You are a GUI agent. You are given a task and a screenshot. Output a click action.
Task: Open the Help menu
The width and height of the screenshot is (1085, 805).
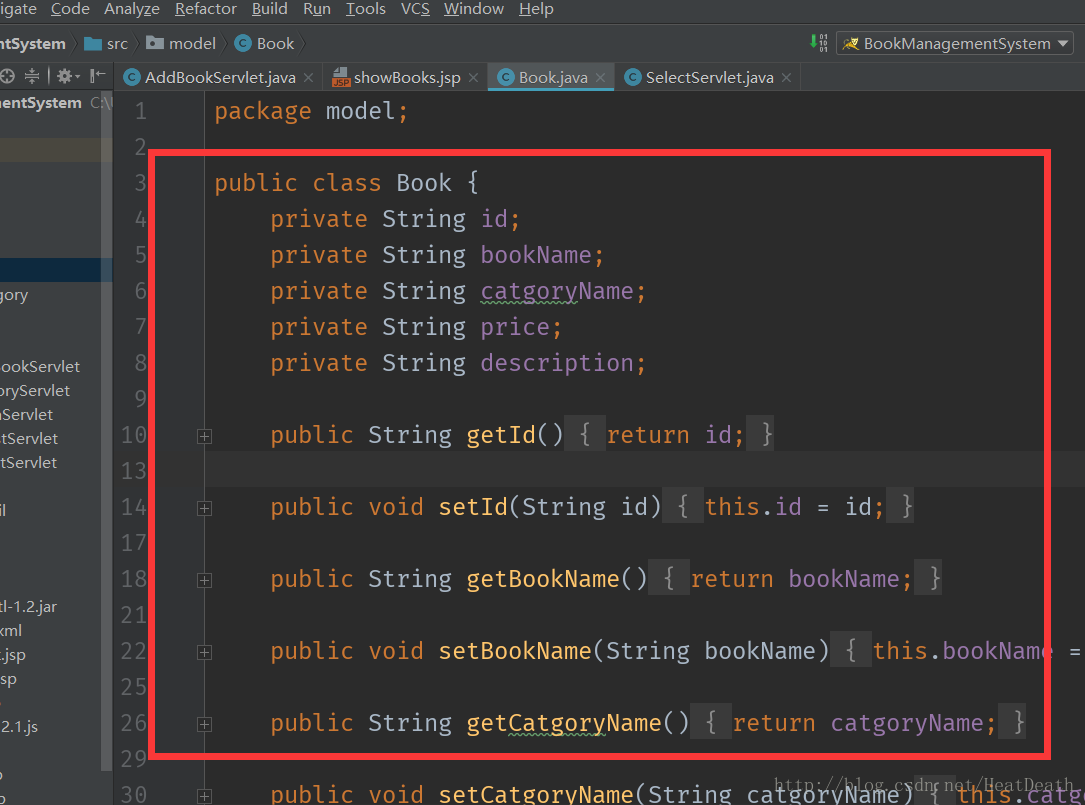click(x=536, y=9)
